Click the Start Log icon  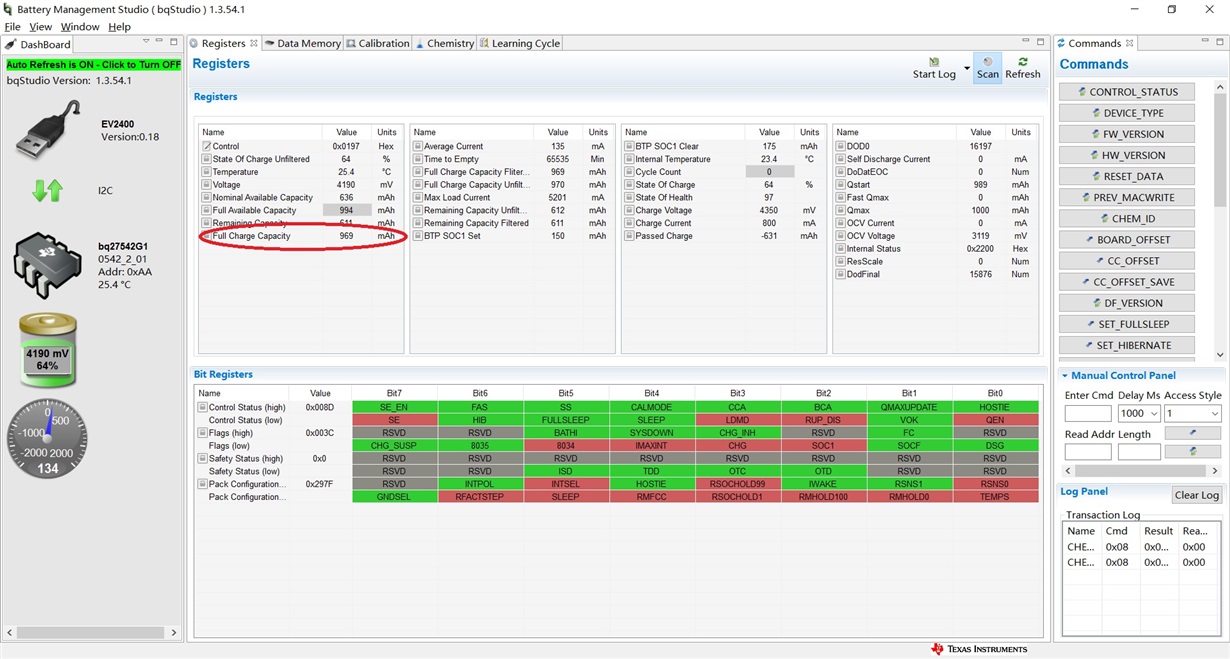coord(934,62)
